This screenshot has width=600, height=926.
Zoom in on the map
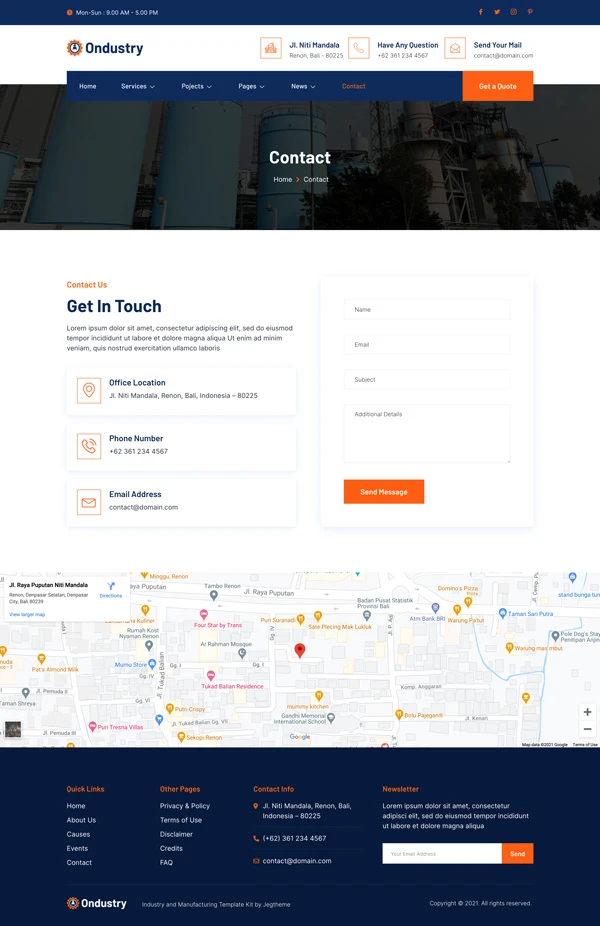(x=587, y=712)
